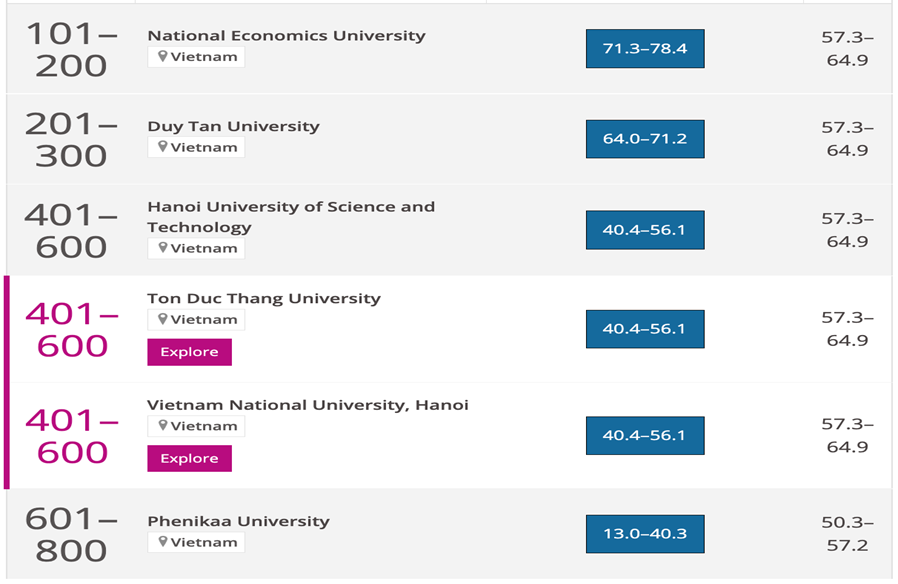This screenshot has height=584, width=898.
Task: Click location pin icon under National Economics University
Action: (163, 56)
